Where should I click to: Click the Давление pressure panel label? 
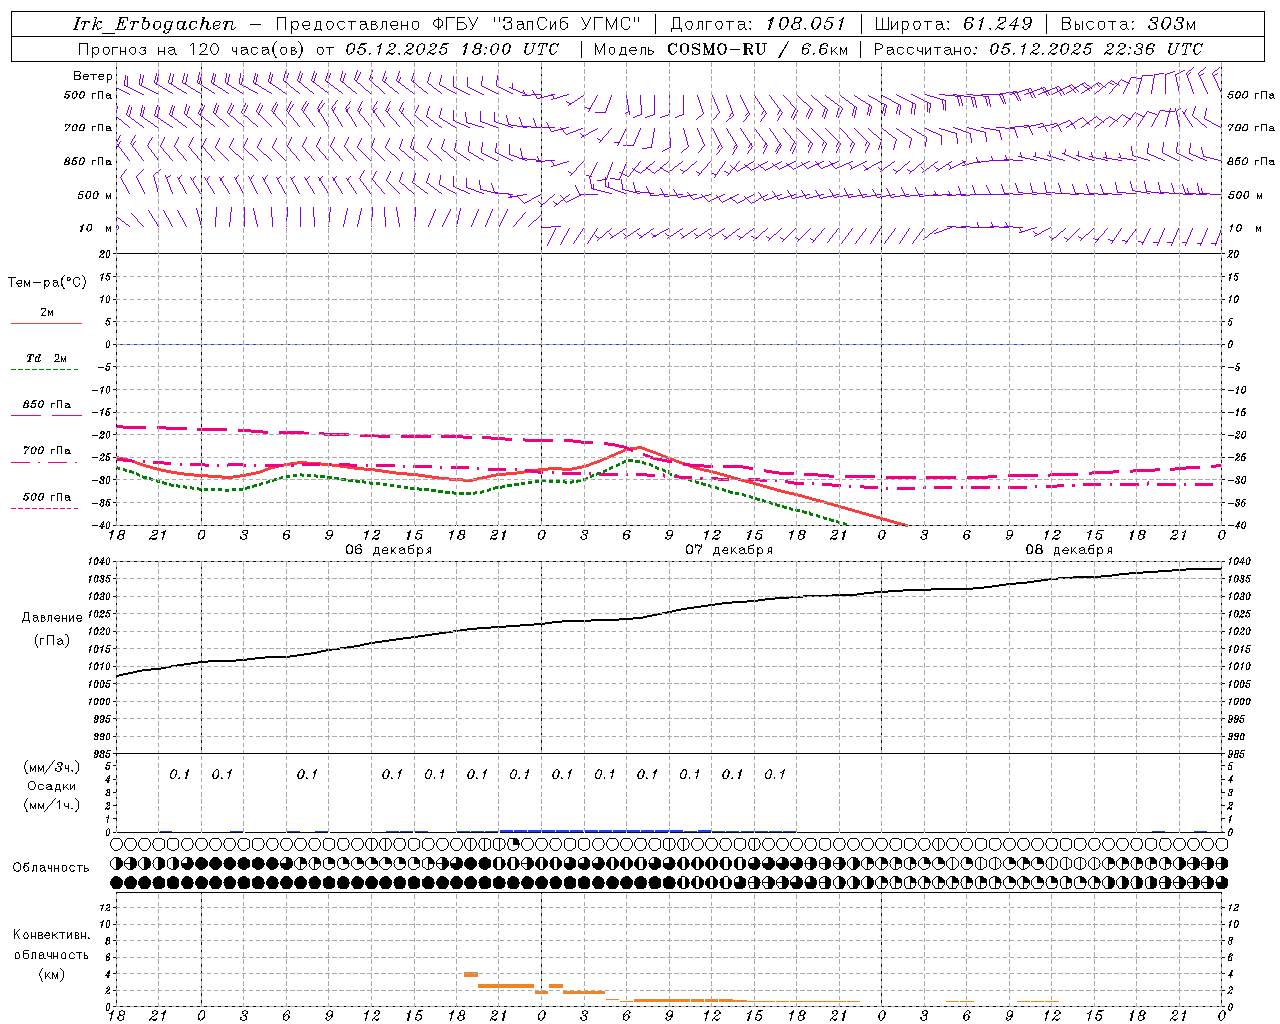point(52,618)
